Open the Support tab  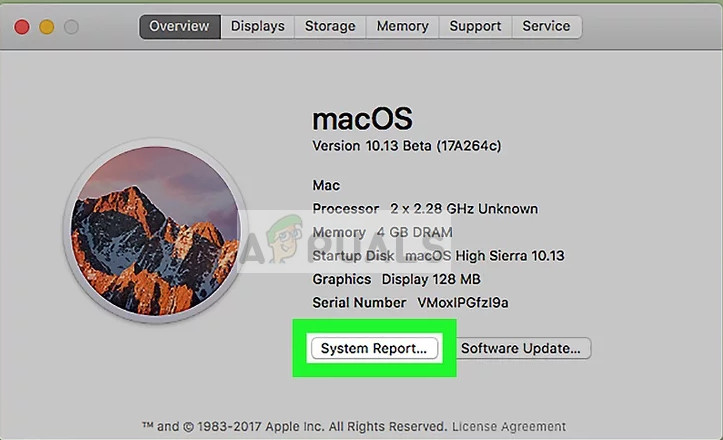pyautogui.click(x=475, y=26)
